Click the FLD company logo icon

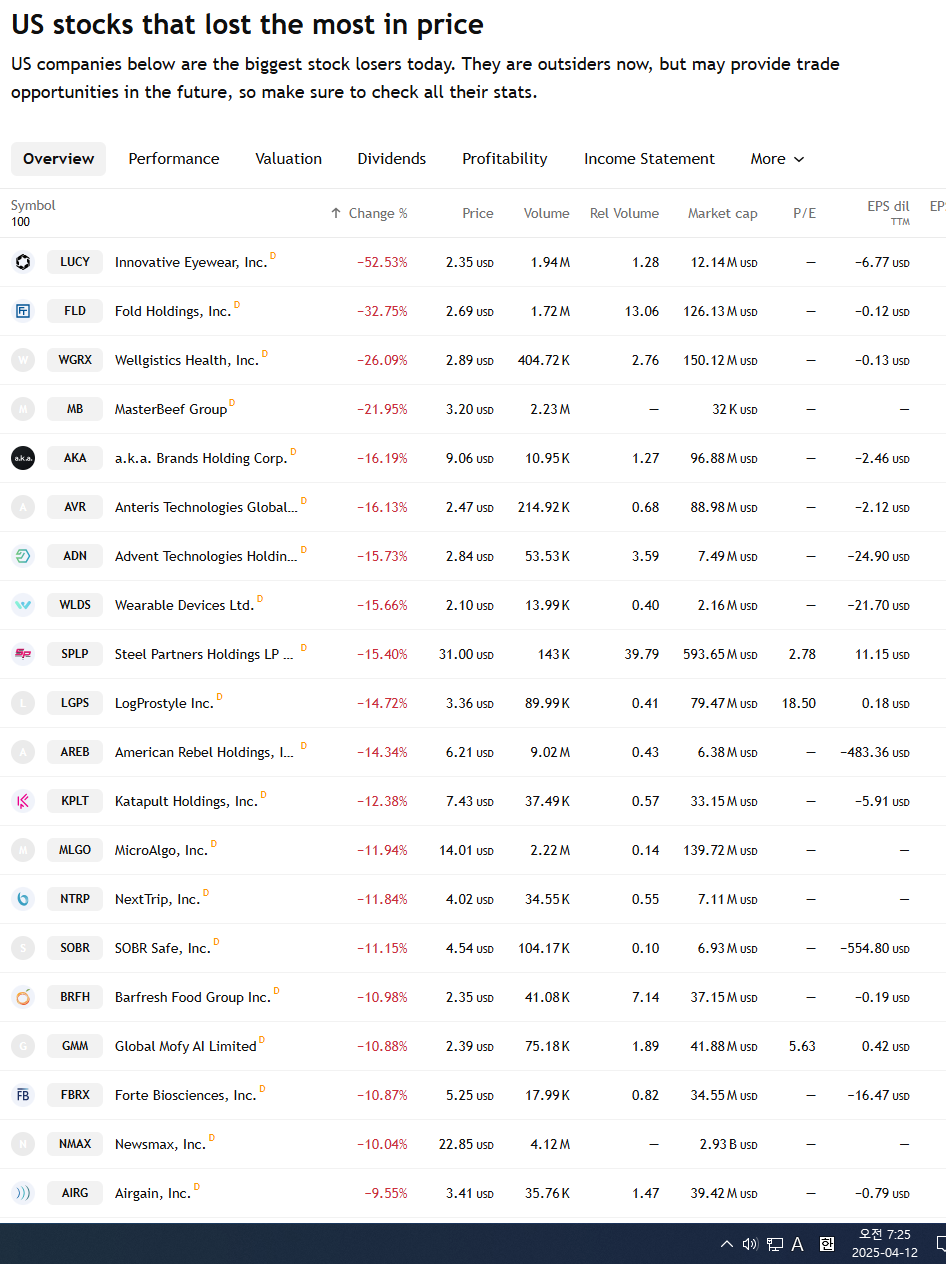click(23, 311)
